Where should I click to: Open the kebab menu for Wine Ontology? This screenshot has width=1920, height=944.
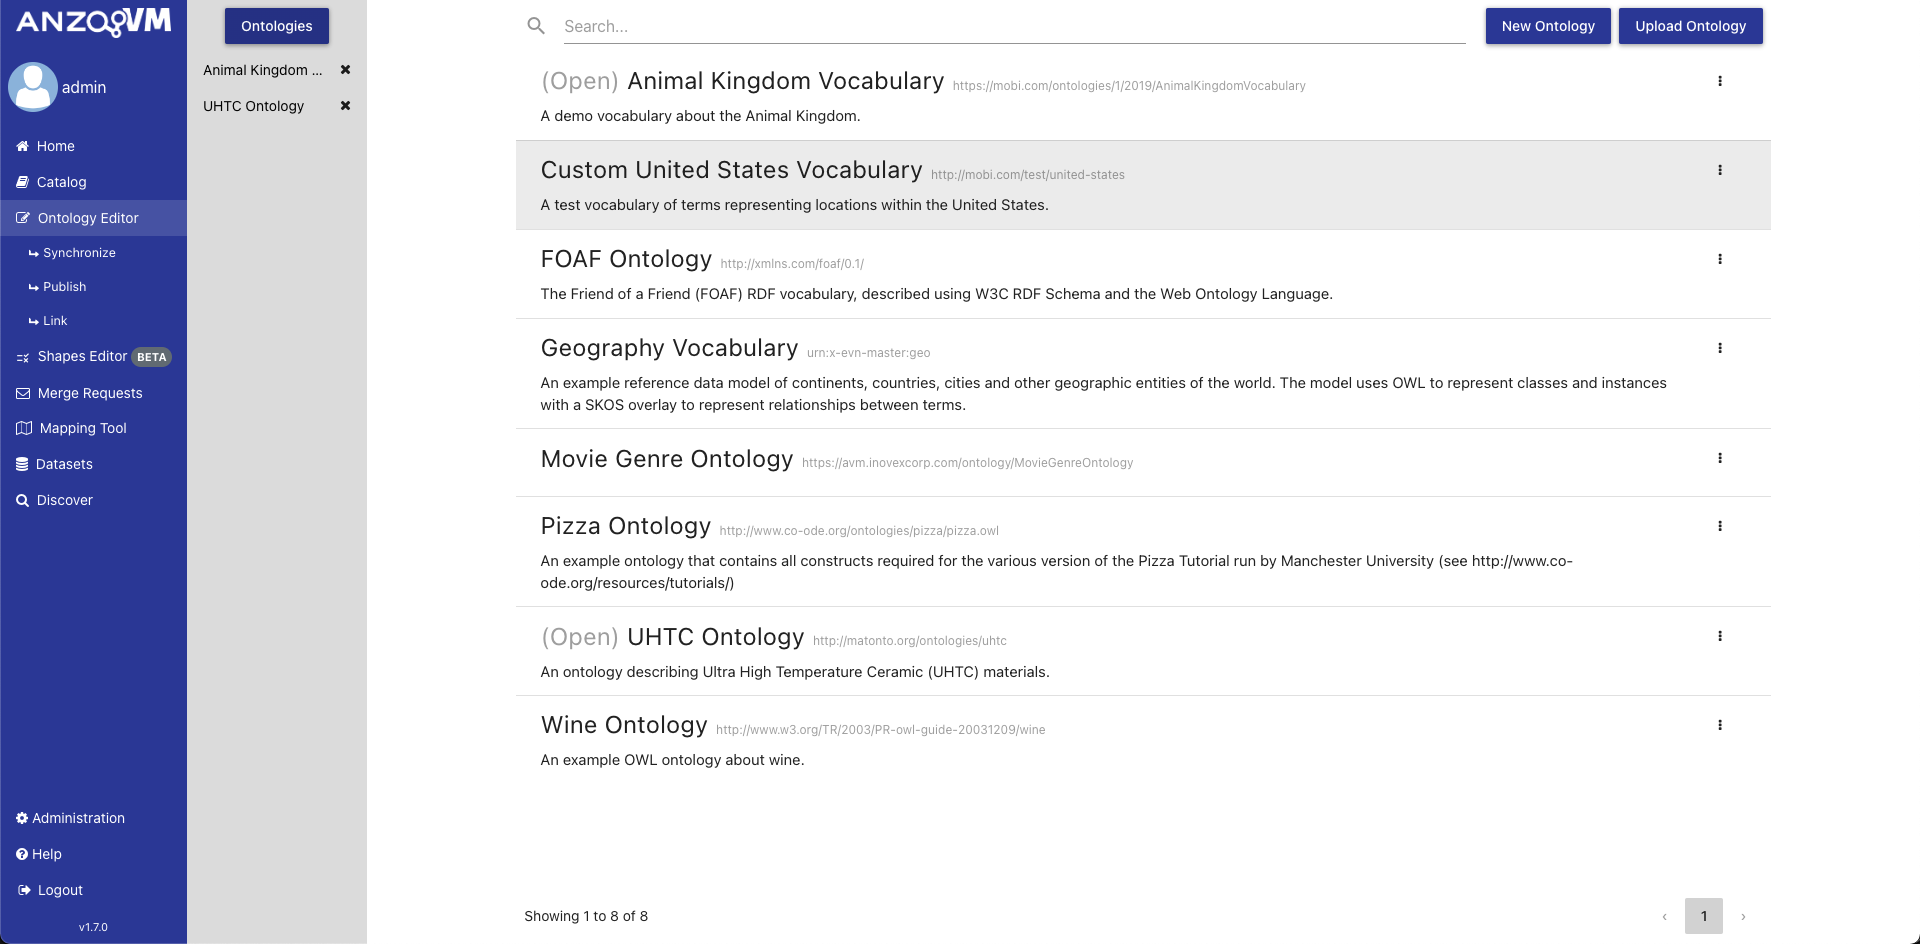point(1721,725)
